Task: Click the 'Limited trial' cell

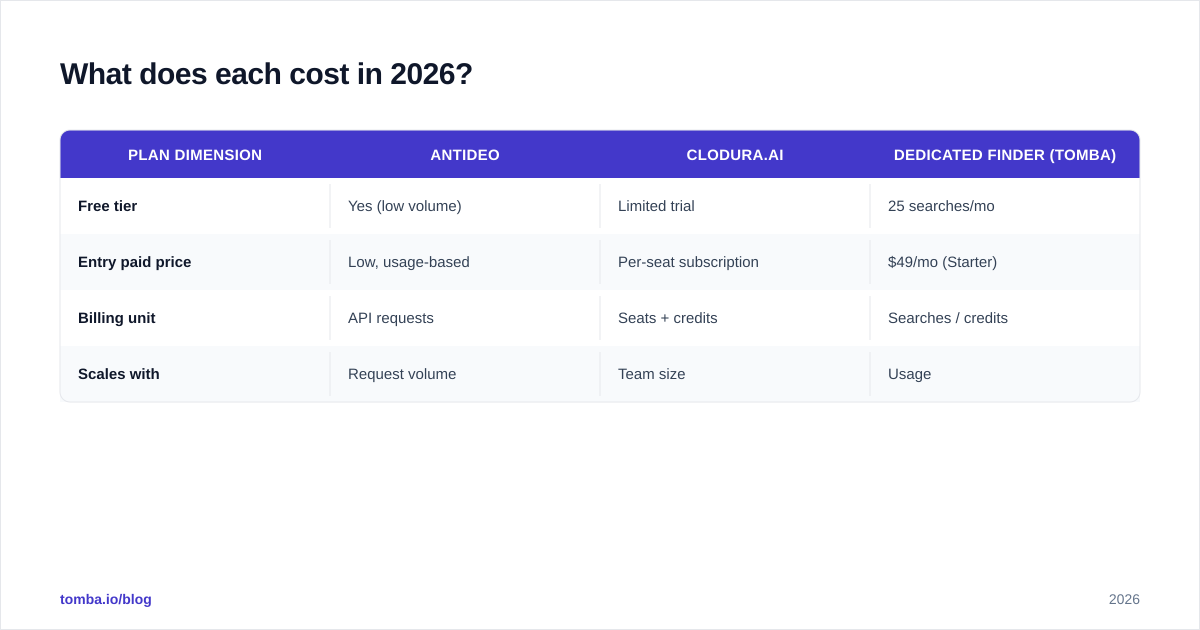Action: coord(735,206)
